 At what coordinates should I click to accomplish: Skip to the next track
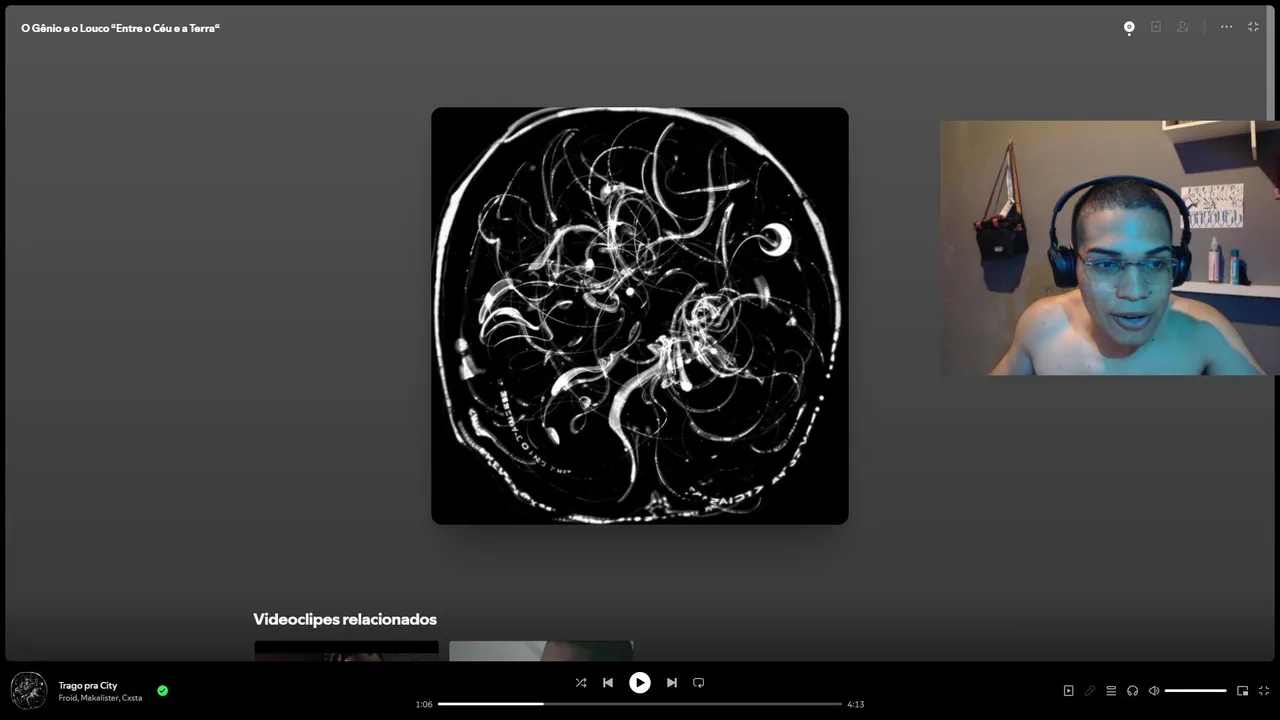[x=672, y=683]
